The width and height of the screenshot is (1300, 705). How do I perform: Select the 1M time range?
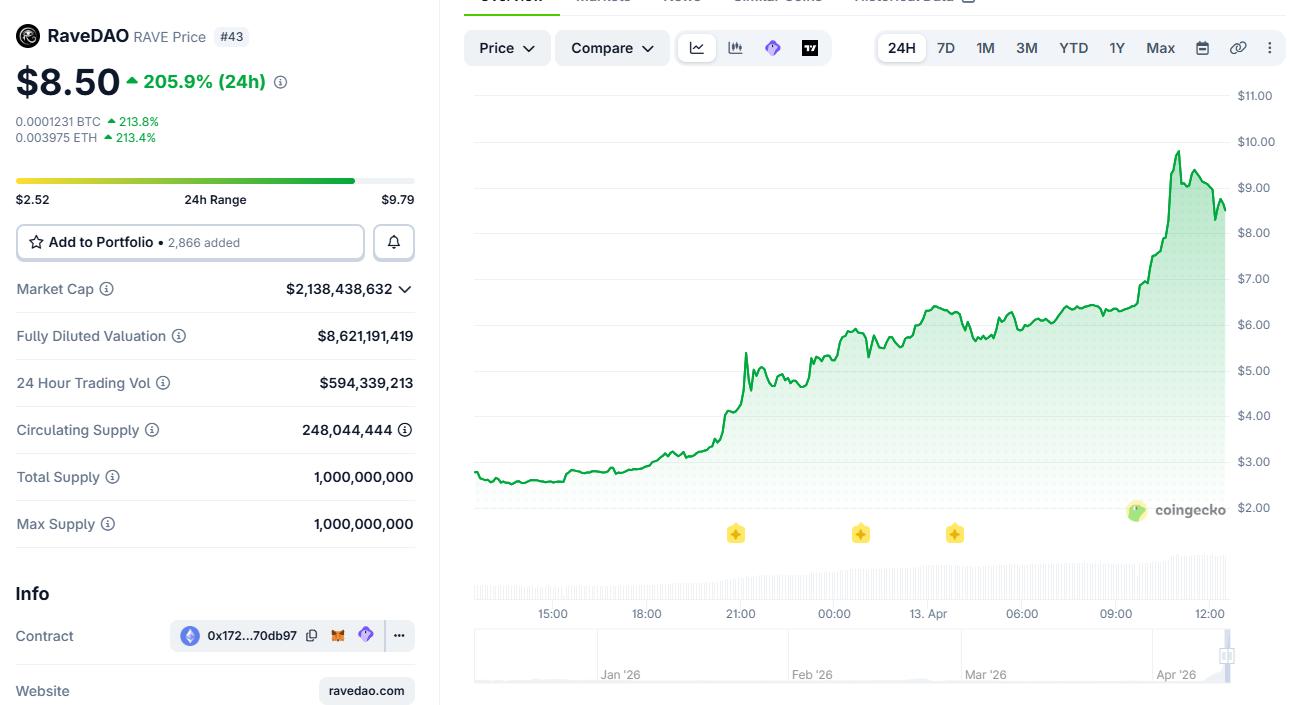pos(985,48)
